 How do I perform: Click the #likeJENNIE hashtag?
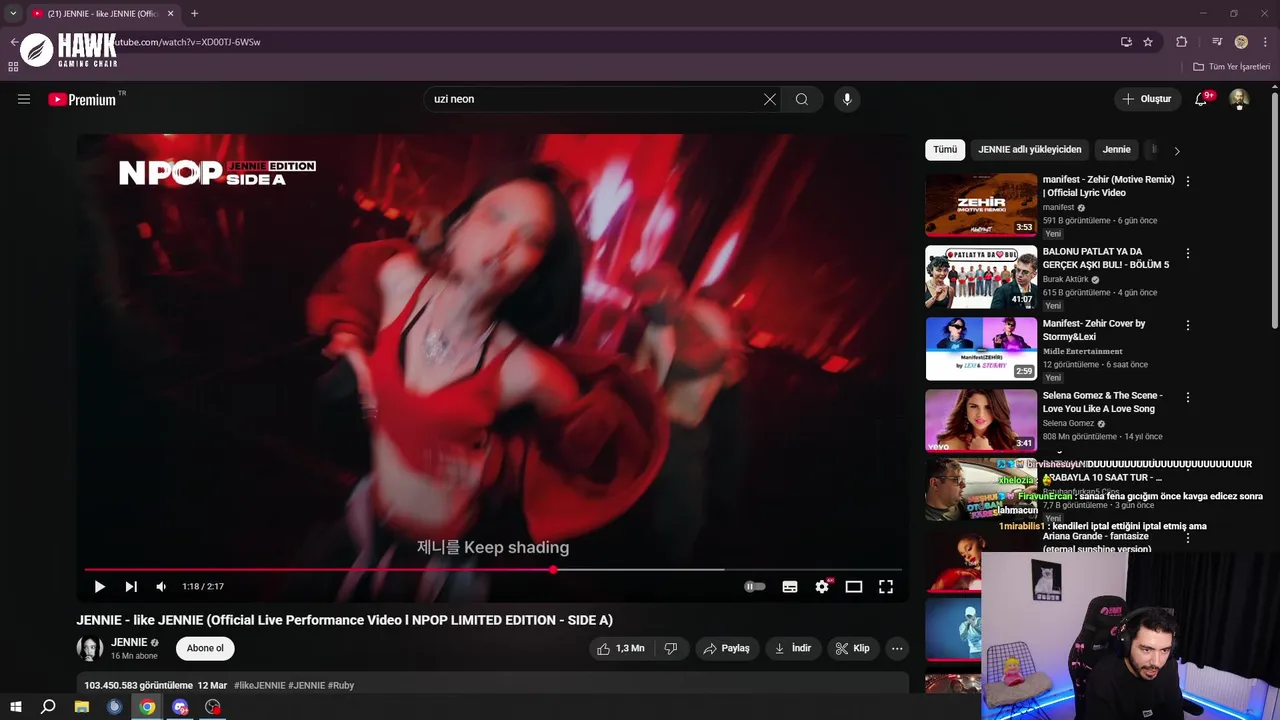pyautogui.click(x=260, y=685)
